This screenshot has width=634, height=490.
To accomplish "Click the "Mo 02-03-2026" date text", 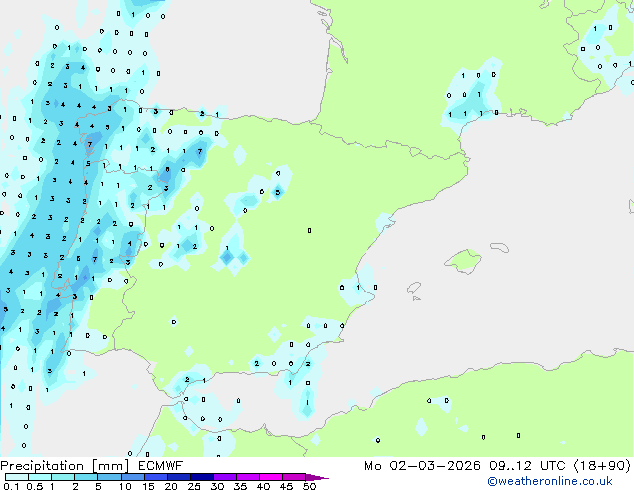I will click(422, 466).
